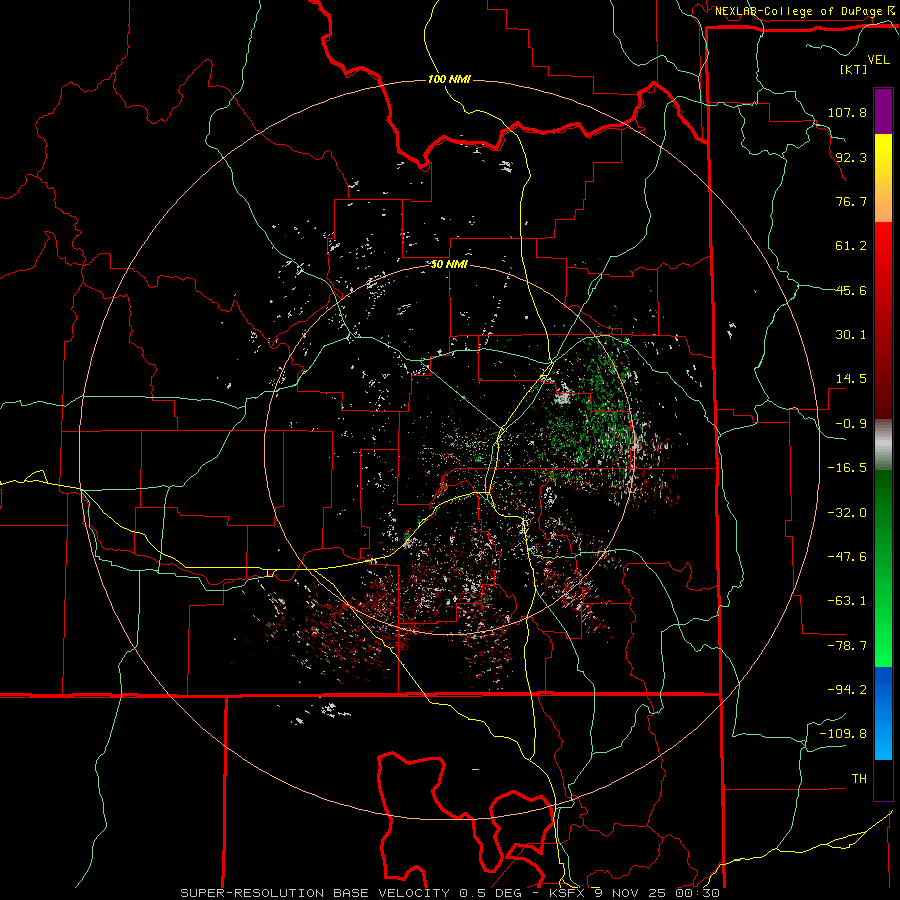Image resolution: width=900 pixels, height=900 pixels.
Task: Pick the gray near-zero segment of the color bar
Action: pos(883,445)
